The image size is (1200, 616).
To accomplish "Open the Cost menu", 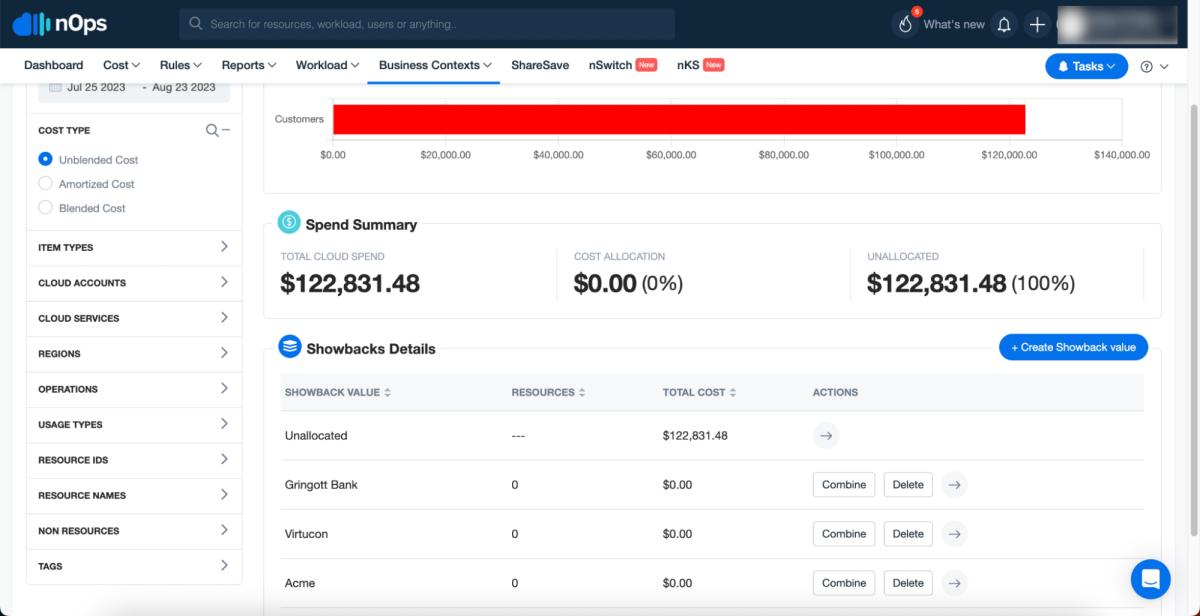I will (121, 65).
